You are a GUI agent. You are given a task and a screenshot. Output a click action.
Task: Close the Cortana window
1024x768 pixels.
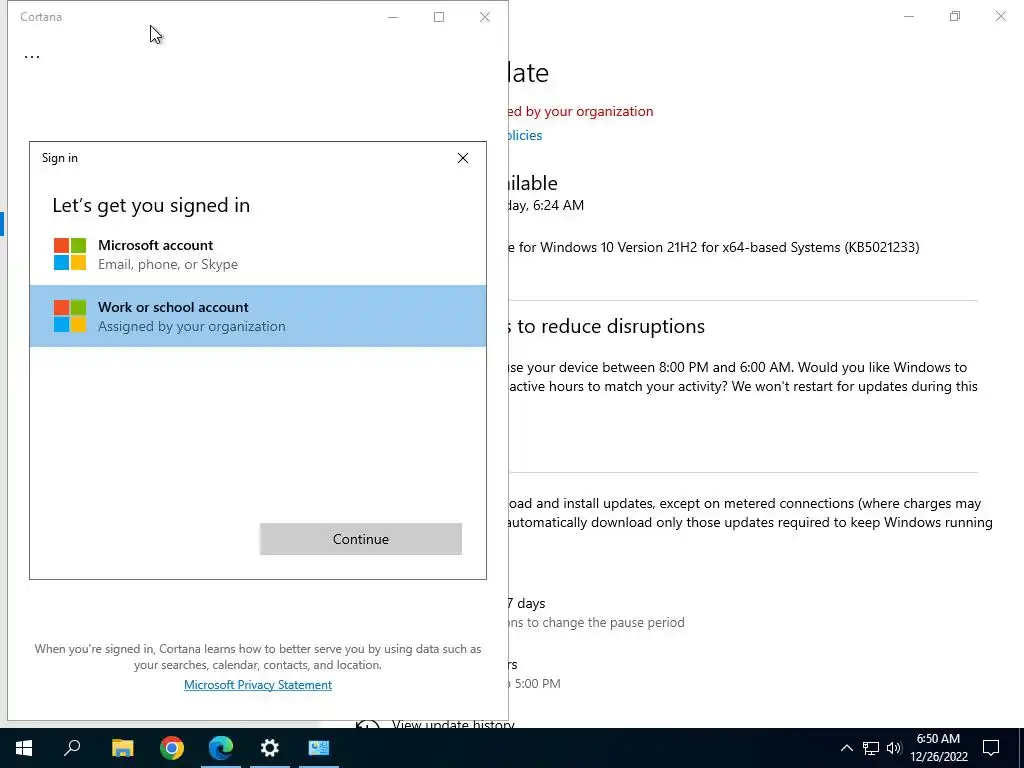(485, 17)
